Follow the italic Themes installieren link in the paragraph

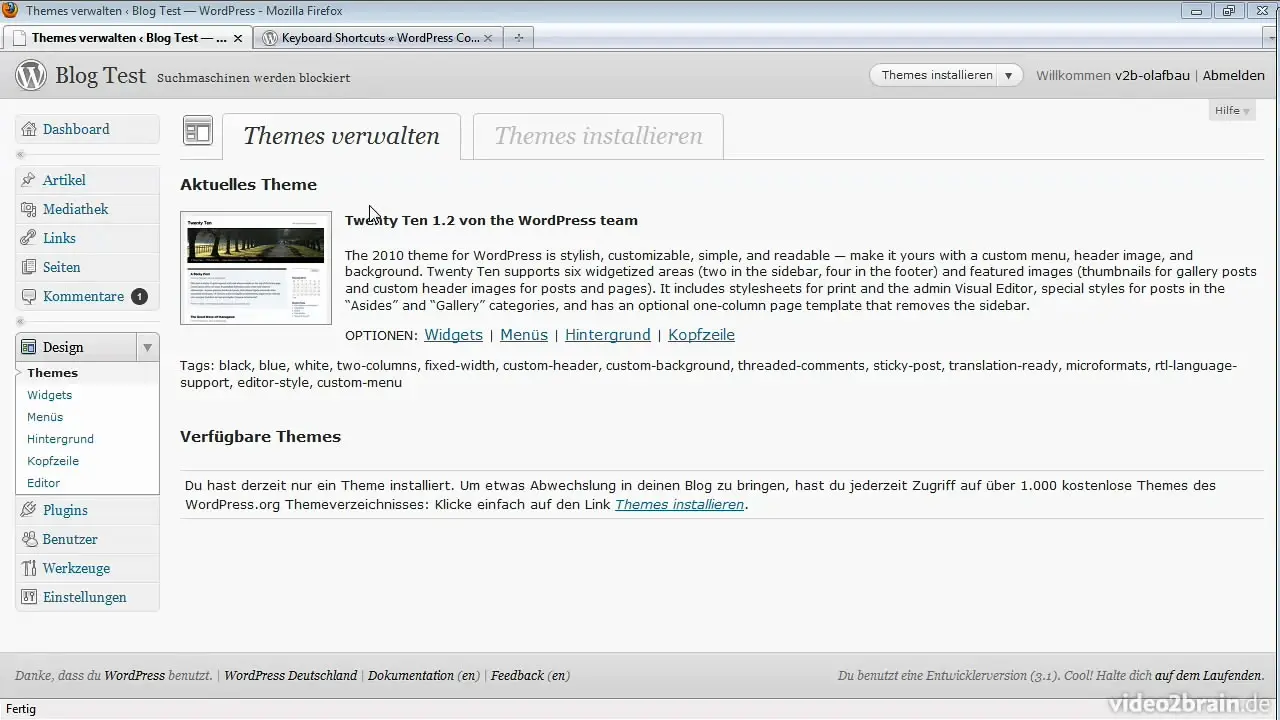coord(679,505)
